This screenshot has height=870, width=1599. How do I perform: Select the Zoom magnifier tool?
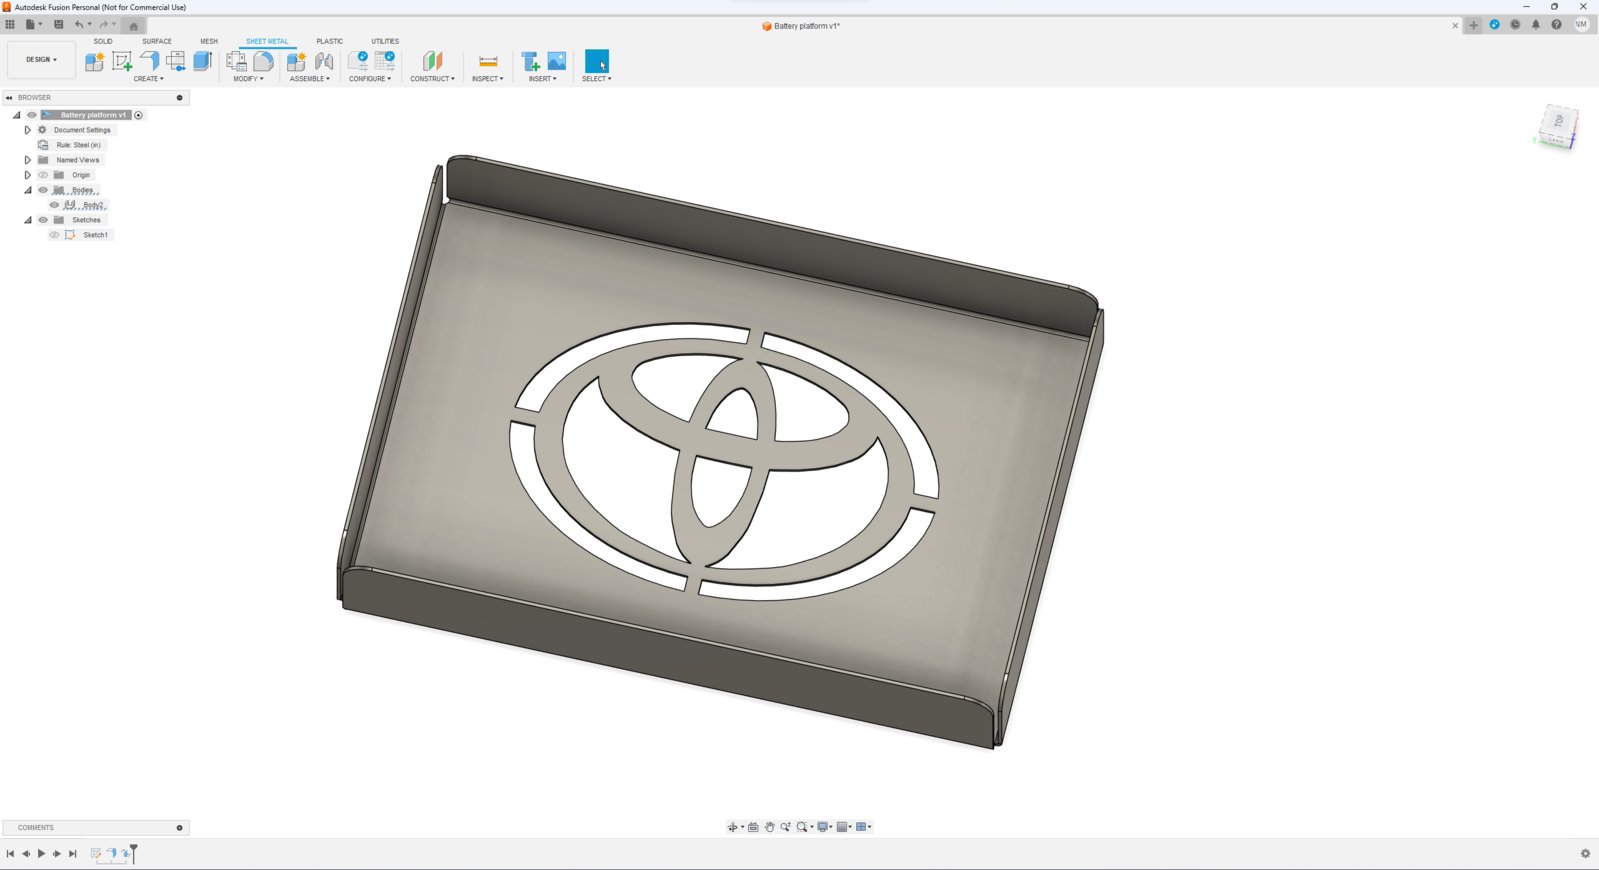pos(786,827)
